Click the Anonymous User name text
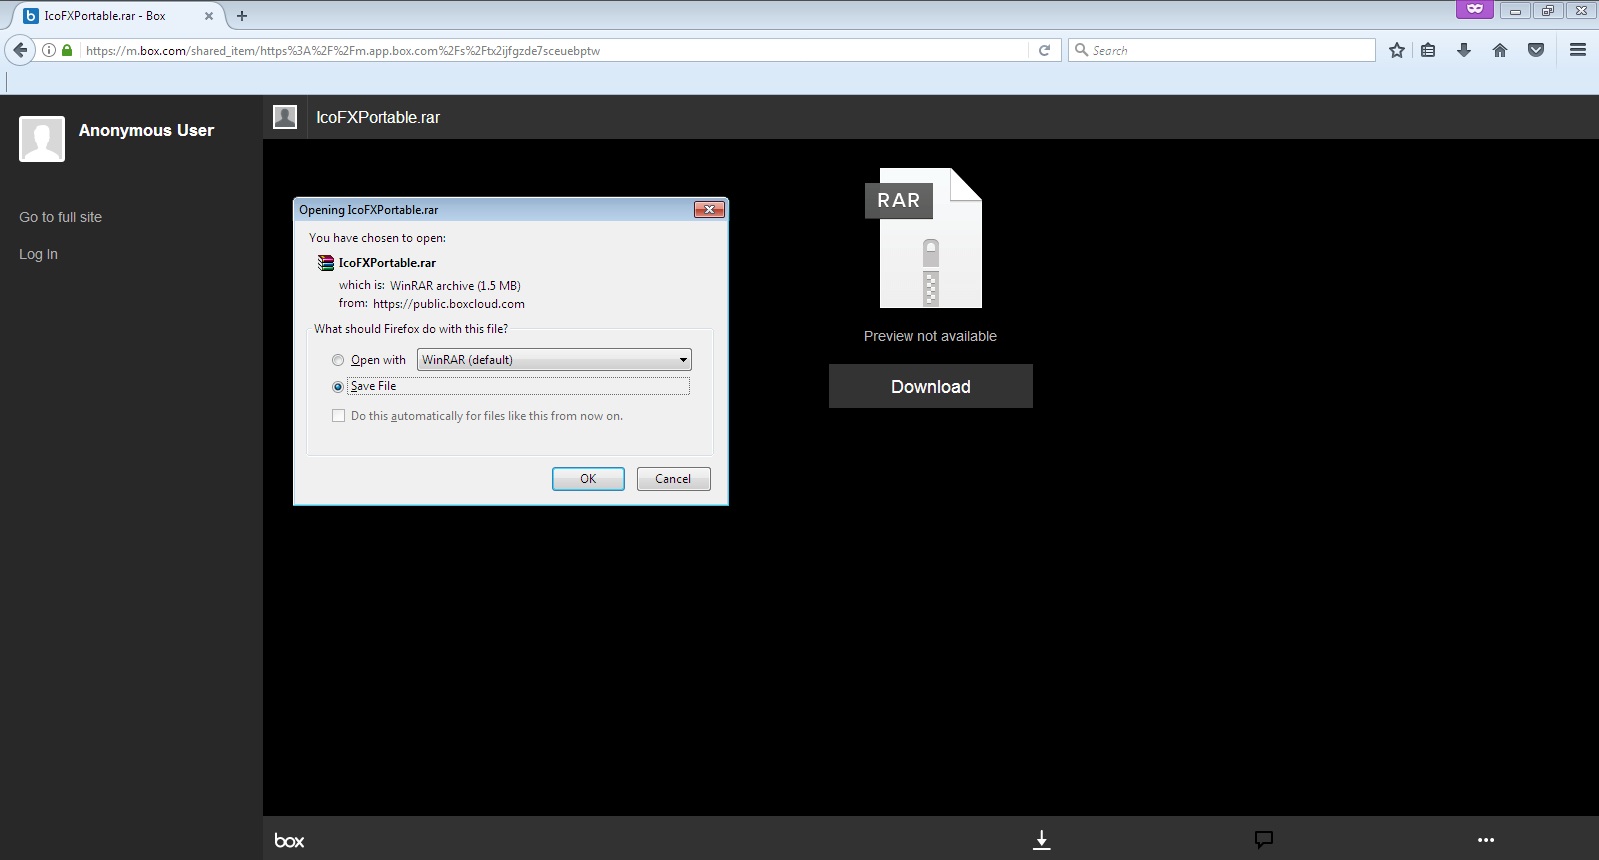This screenshot has height=860, width=1599. (x=146, y=130)
